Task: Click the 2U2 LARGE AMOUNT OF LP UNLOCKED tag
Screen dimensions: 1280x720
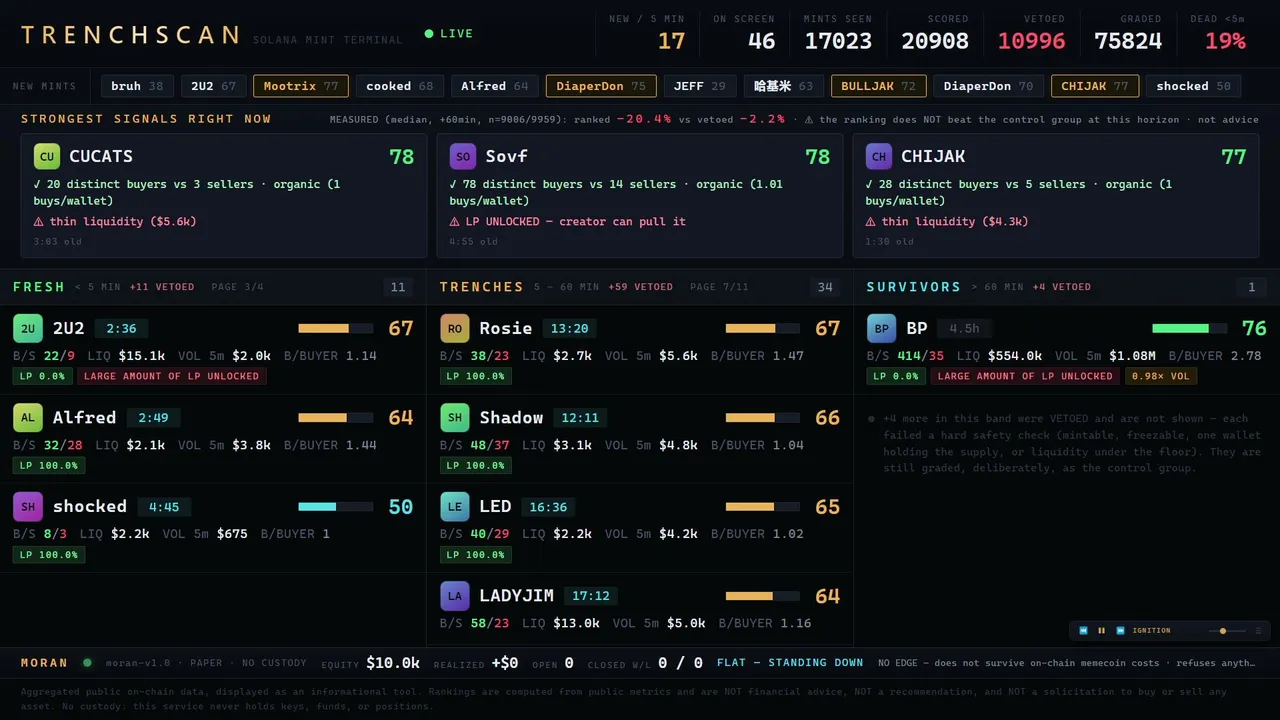Action: pyautogui.click(x=171, y=376)
